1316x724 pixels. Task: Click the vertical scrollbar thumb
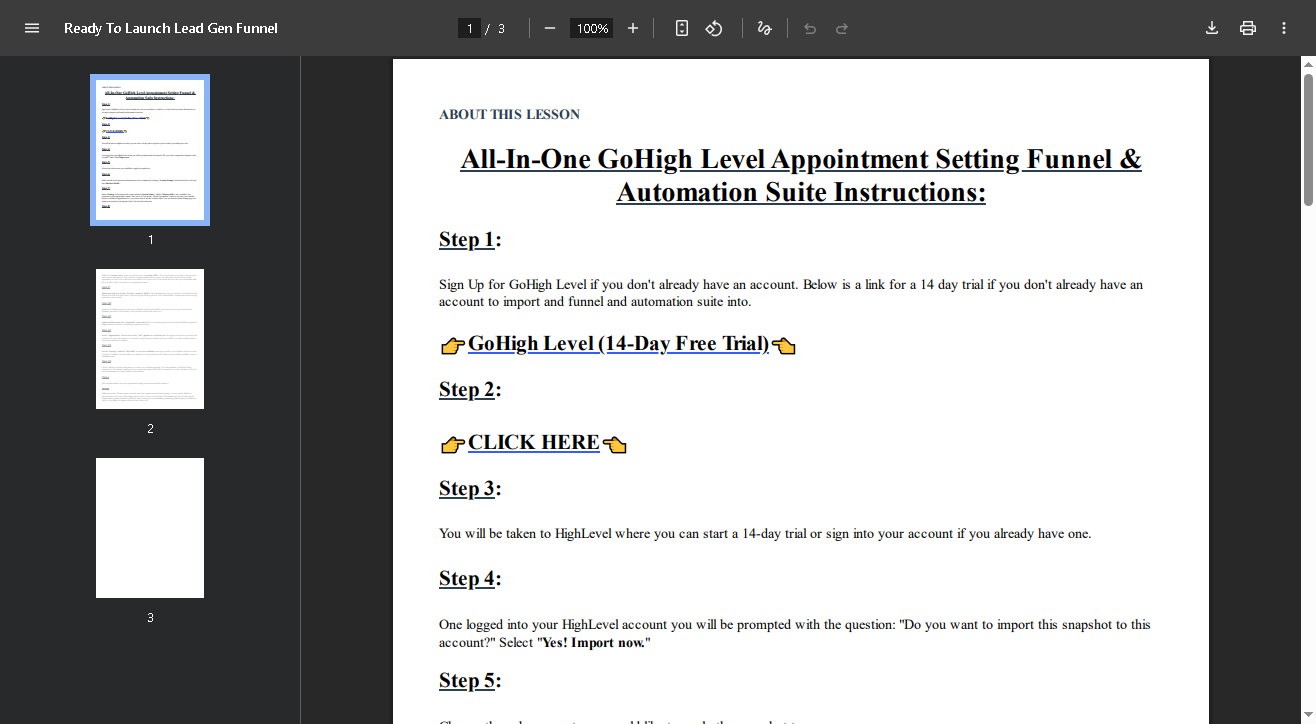(x=1308, y=140)
